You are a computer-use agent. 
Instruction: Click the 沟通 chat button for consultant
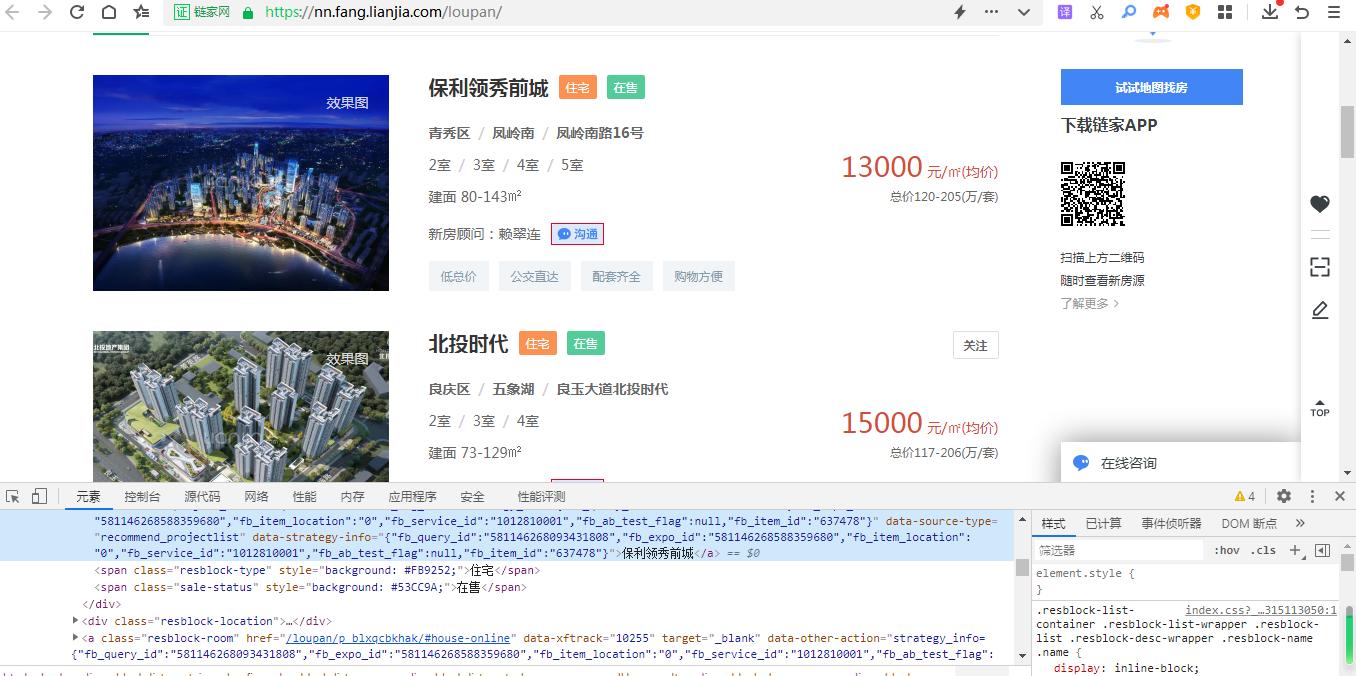pos(577,234)
